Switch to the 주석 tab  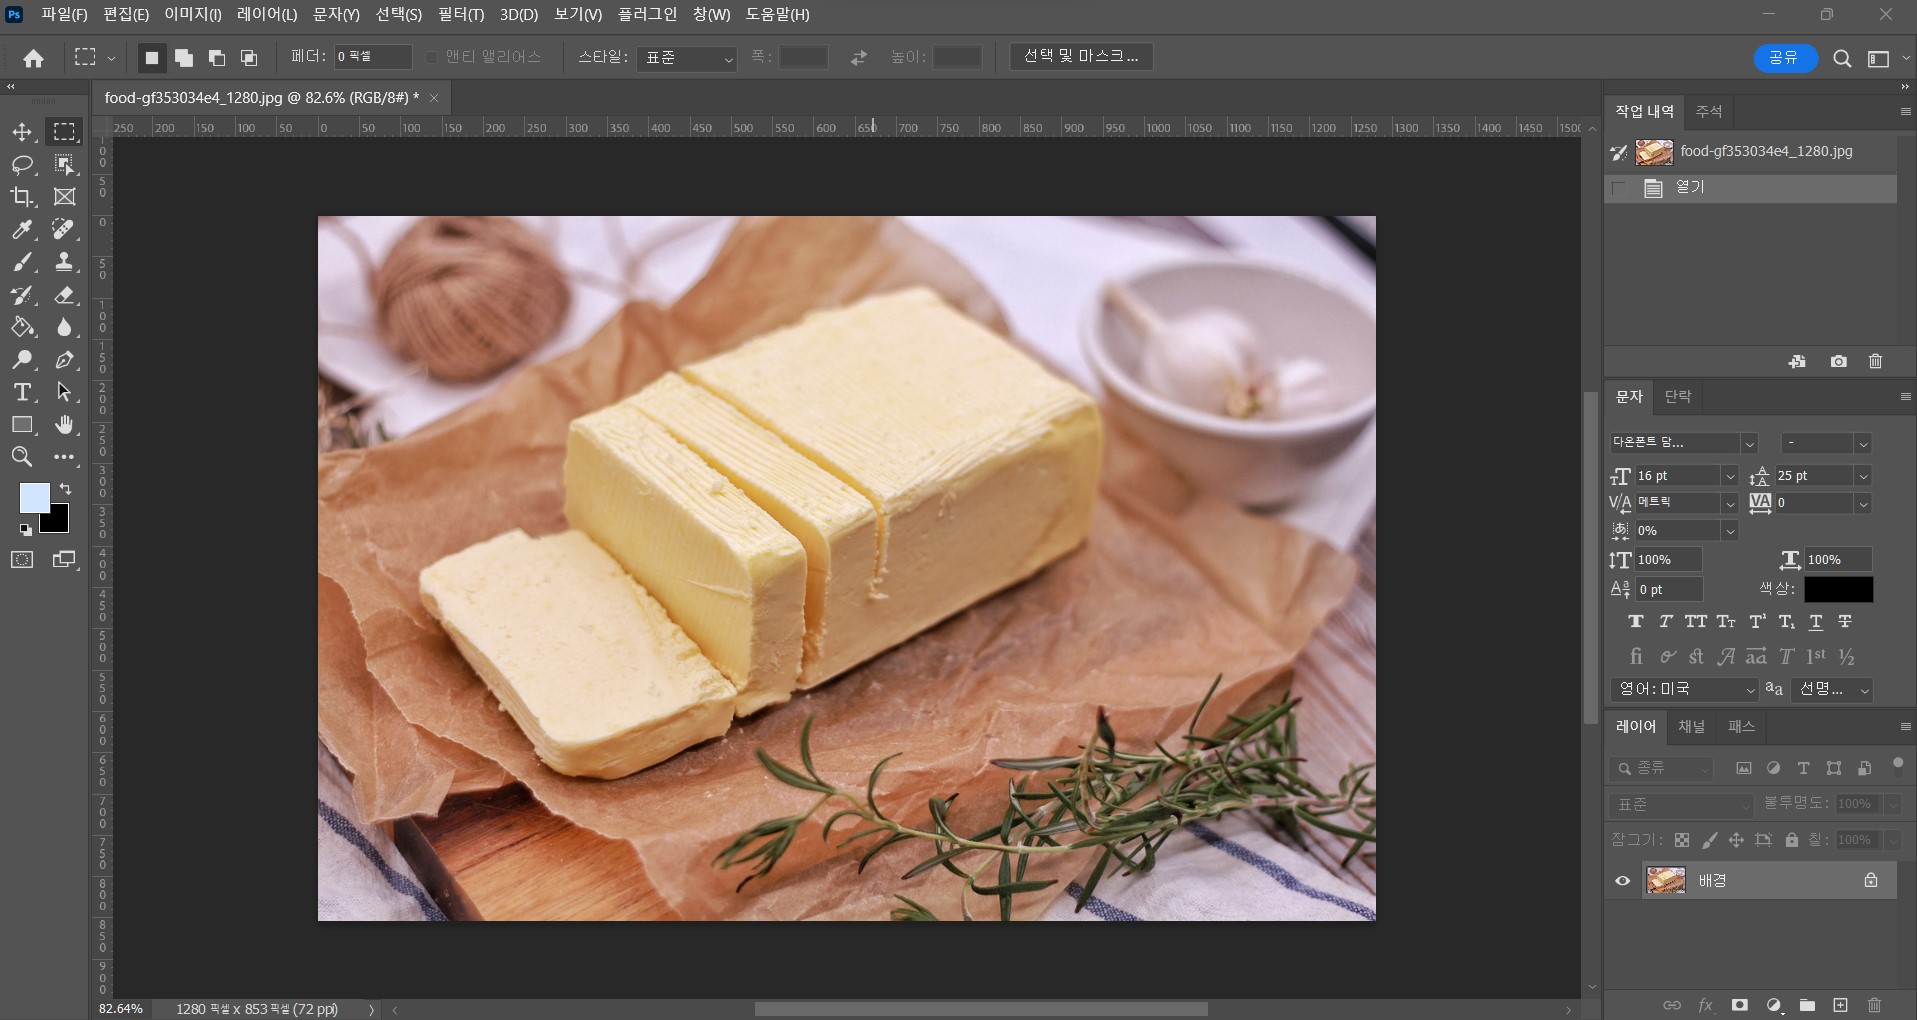[x=1708, y=112]
